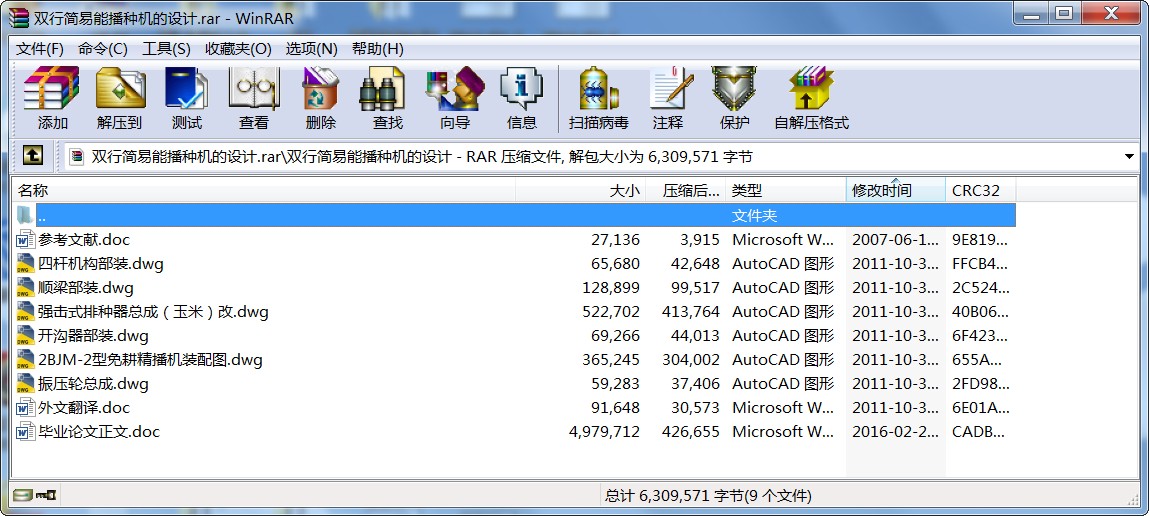Run the Test (测试) archive tool
Image resolution: width=1149 pixels, height=516 pixels.
[187, 90]
